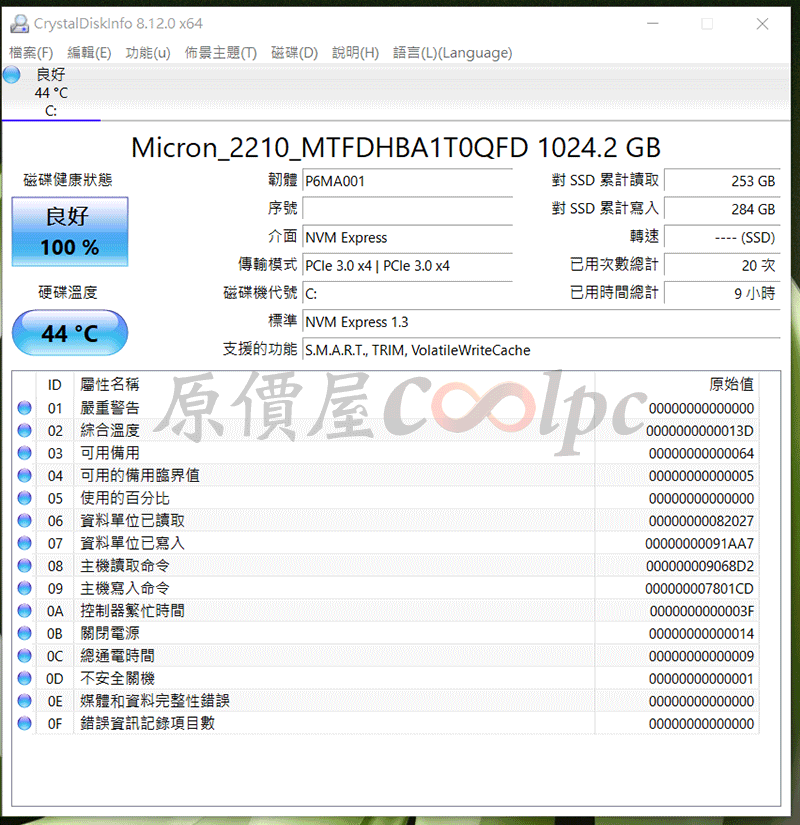Click the 20 次 power-on count value
This screenshot has height=825, width=800.
pos(722,266)
